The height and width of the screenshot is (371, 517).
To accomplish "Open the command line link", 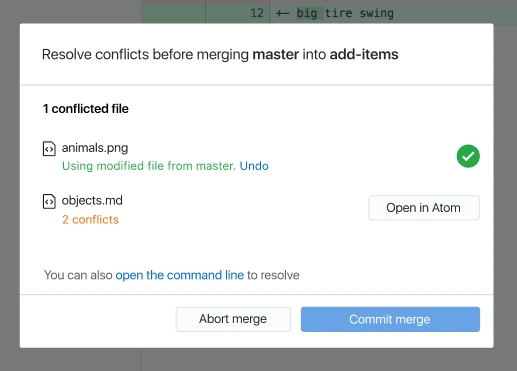I will tap(180, 275).
